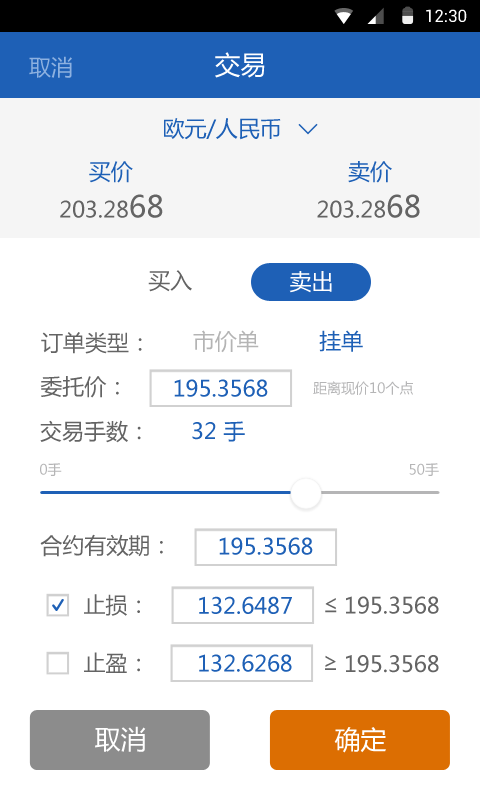Viewport: 480px width, 800px height.
Task: Focus the 委托价 input field
Action: [x=220, y=388]
